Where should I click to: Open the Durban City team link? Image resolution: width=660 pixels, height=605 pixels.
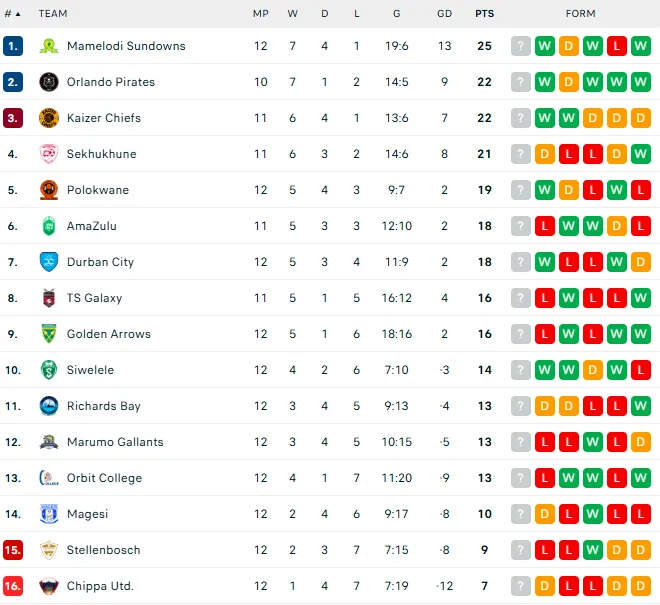point(100,262)
